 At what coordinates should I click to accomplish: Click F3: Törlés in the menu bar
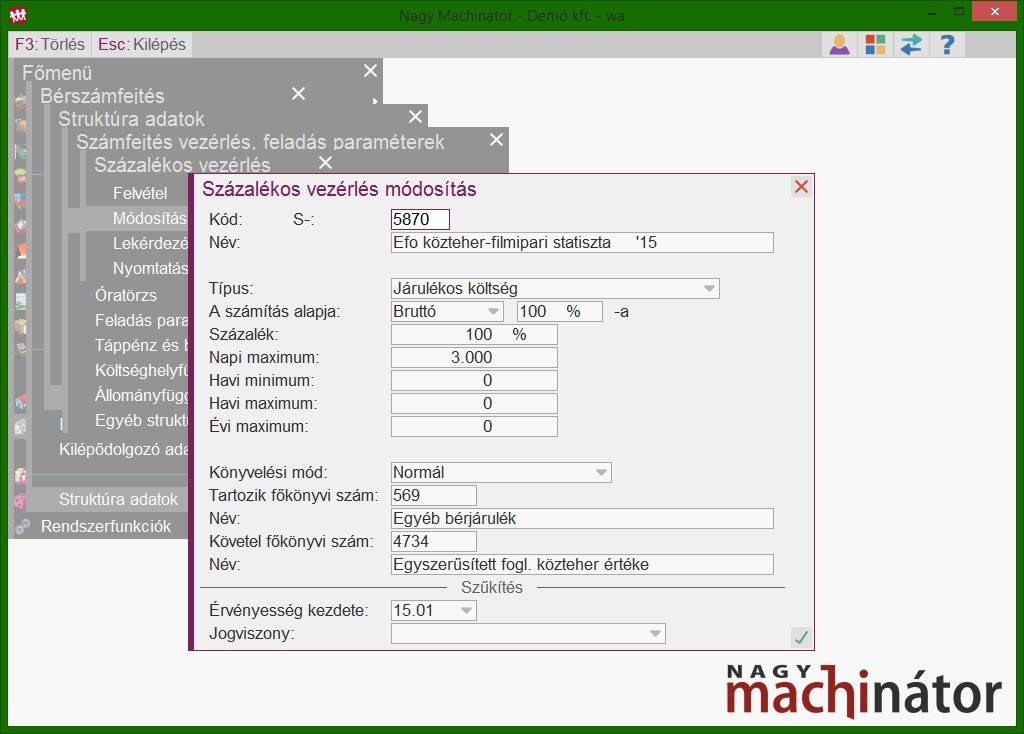[x=50, y=44]
